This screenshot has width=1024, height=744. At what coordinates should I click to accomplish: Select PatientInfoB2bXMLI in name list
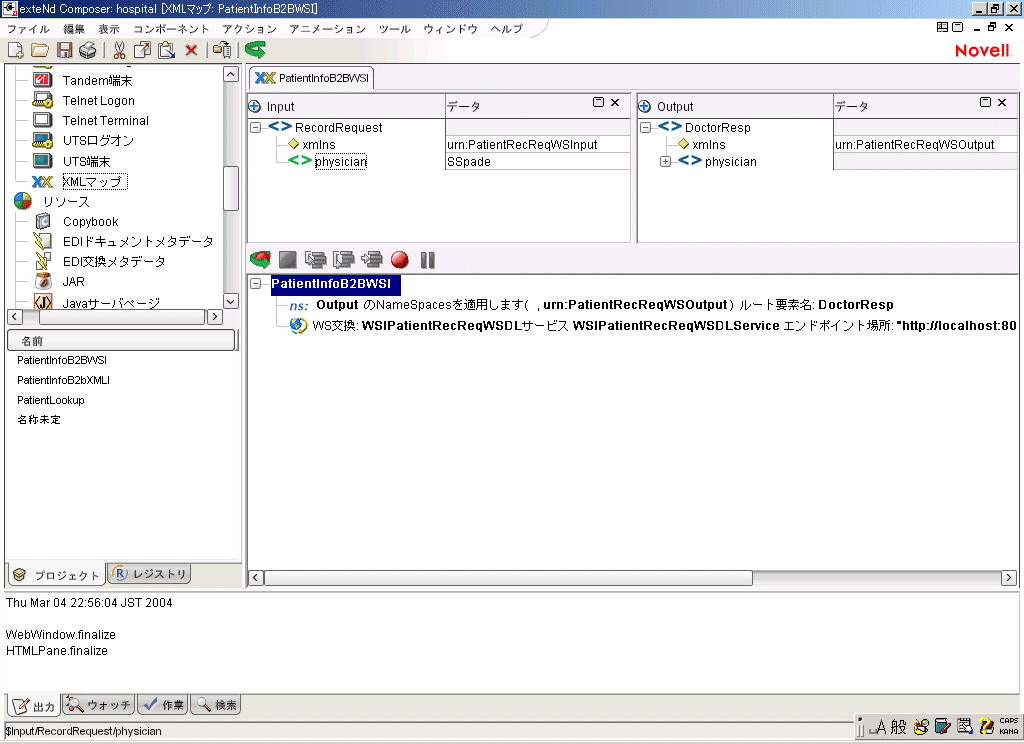63,380
